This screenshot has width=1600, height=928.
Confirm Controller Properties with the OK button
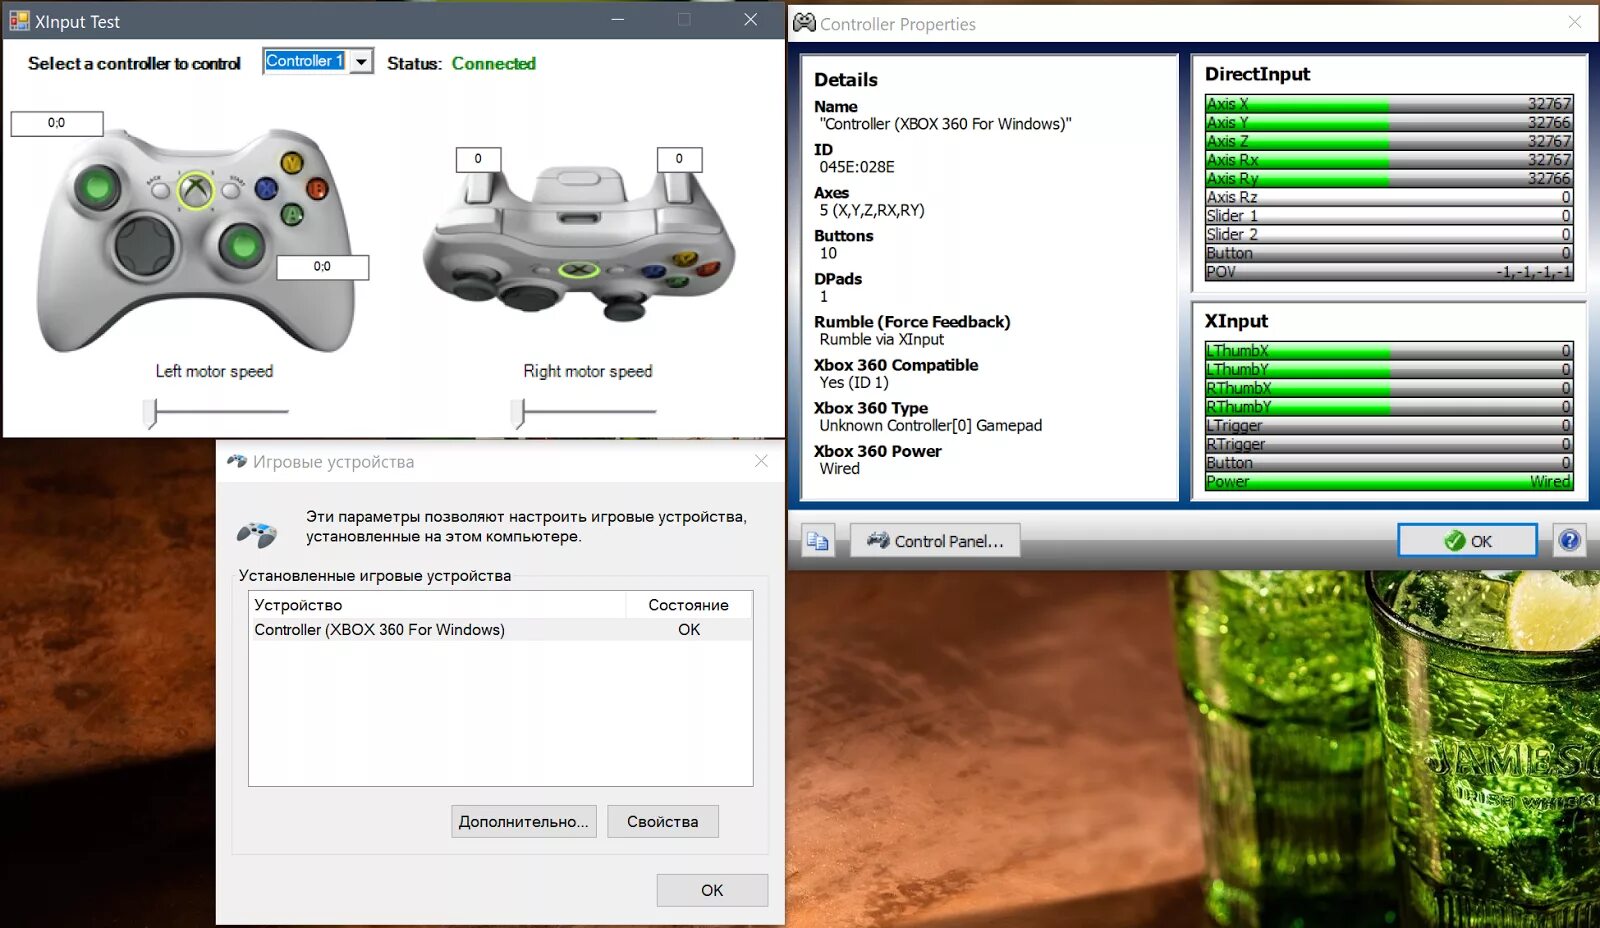tap(1467, 541)
